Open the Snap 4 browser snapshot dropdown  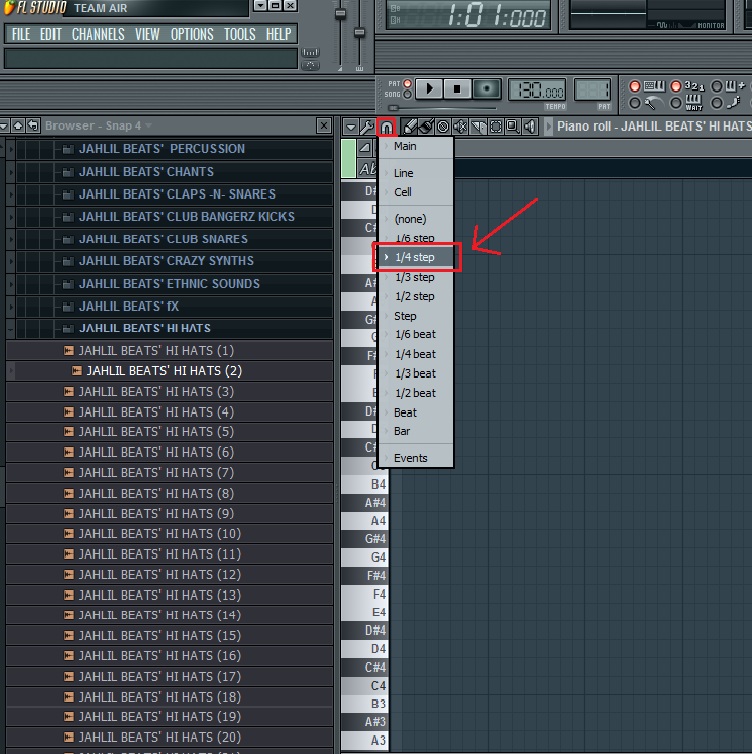point(149,126)
